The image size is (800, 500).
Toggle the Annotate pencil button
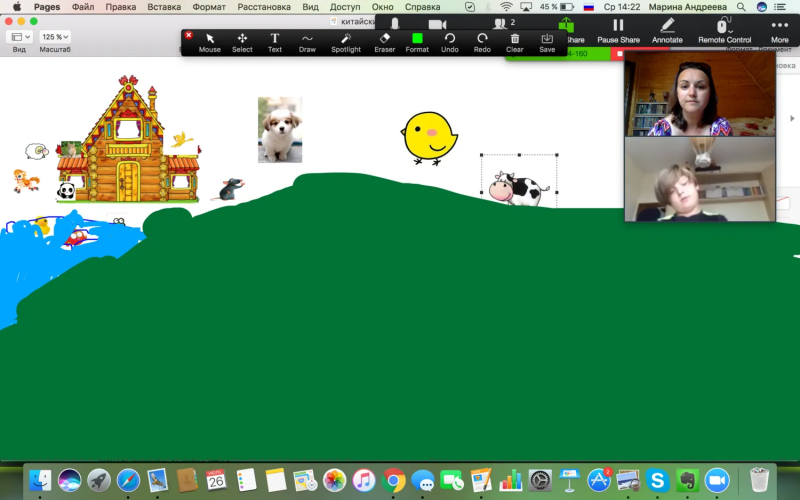coord(667,31)
